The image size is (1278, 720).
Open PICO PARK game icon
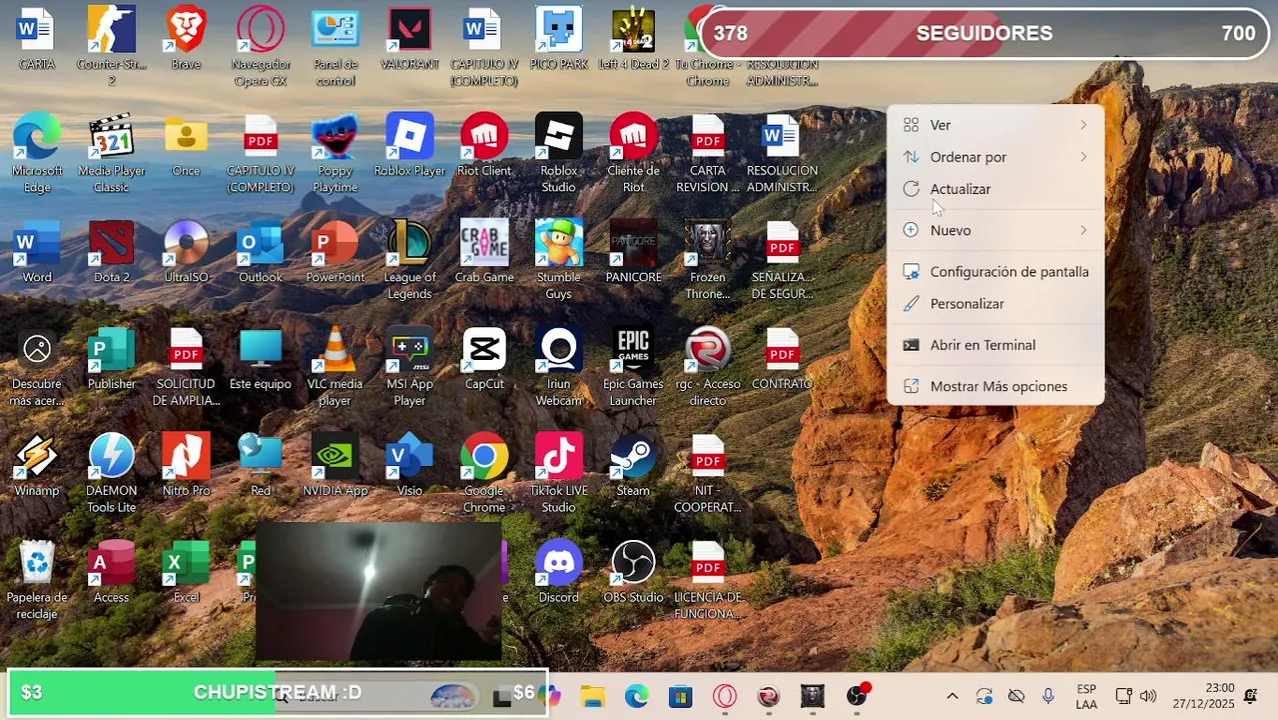coord(558,40)
